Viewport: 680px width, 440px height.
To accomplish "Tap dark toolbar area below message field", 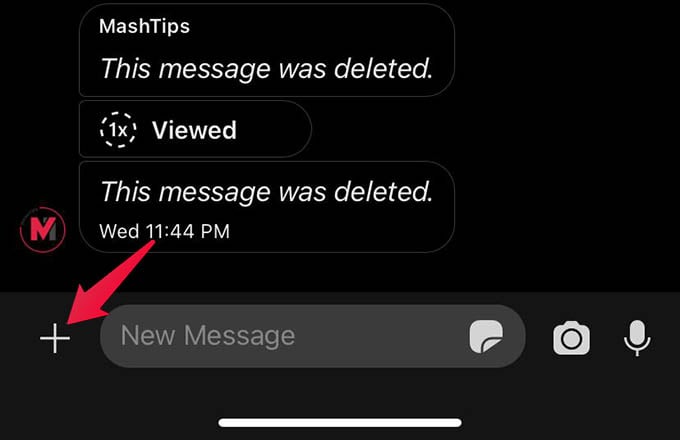I will click(340, 390).
